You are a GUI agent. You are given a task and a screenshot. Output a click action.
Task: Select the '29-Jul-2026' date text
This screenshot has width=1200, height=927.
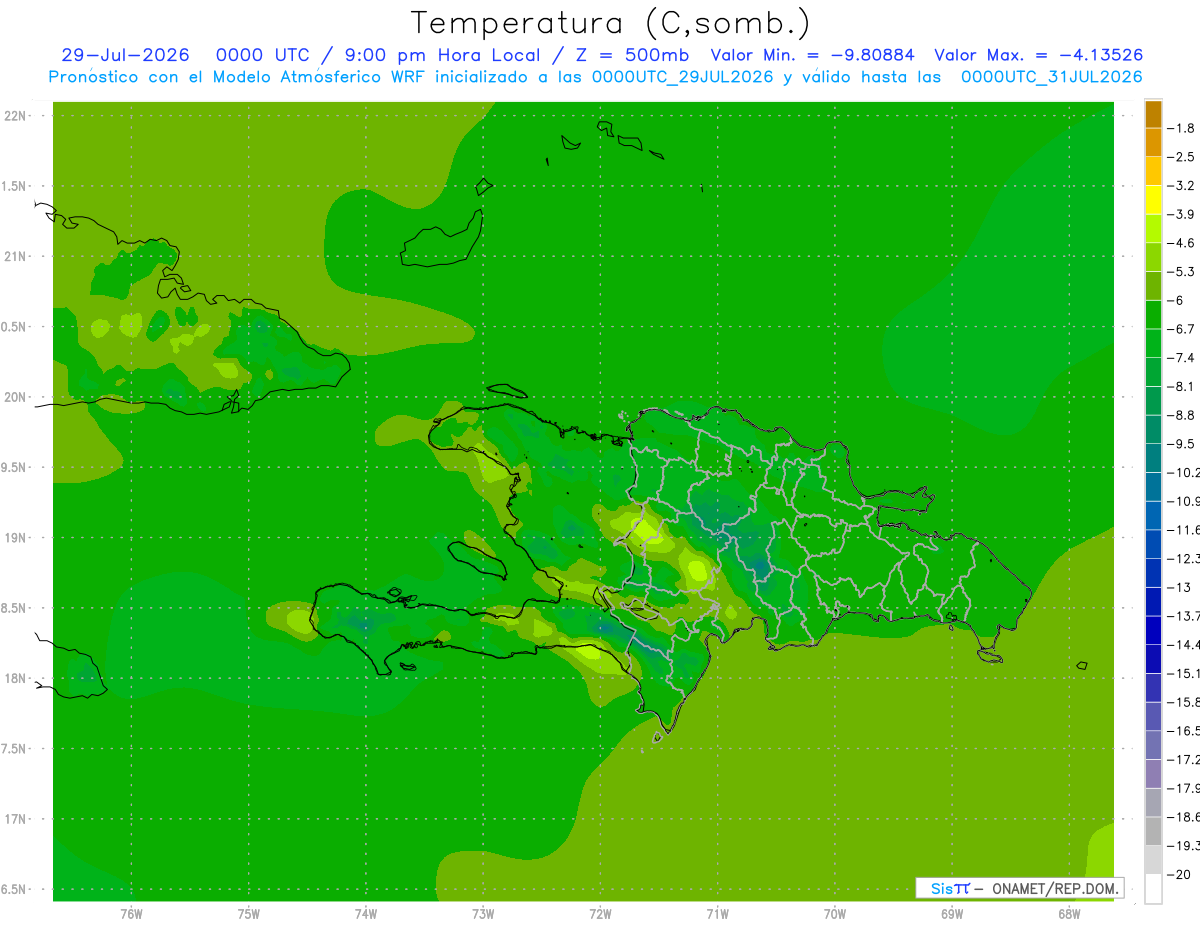click(x=125, y=55)
